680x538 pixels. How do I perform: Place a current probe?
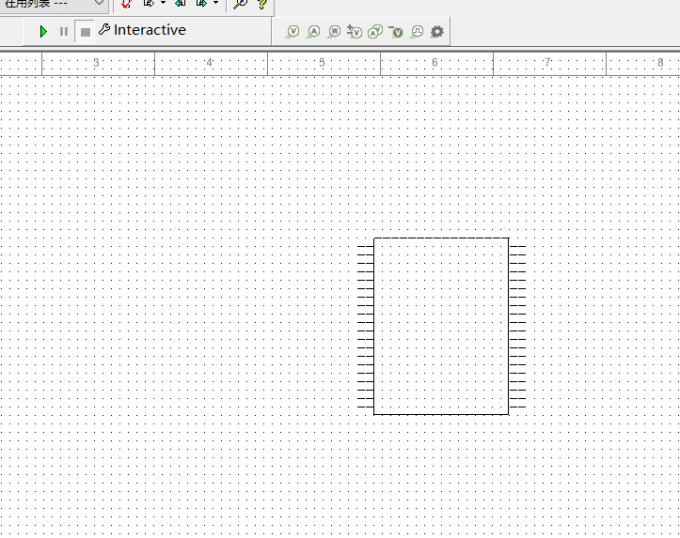[x=313, y=32]
